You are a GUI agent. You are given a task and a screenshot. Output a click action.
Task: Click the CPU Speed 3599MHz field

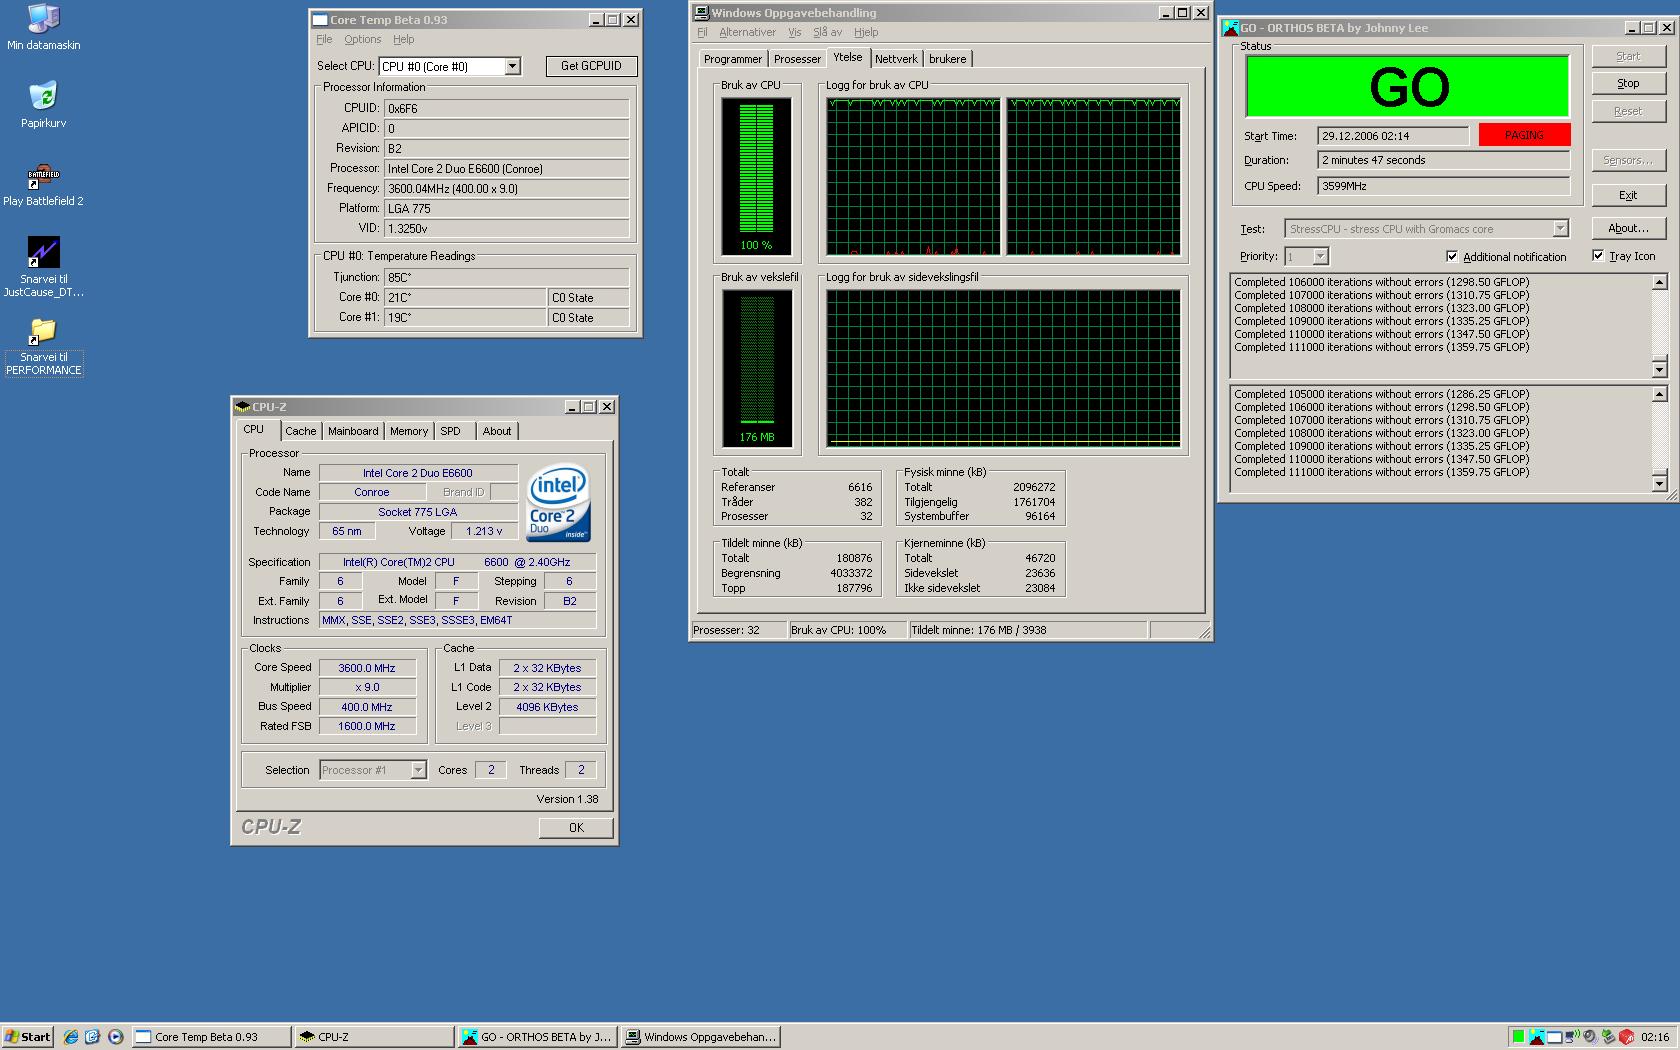[1444, 186]
